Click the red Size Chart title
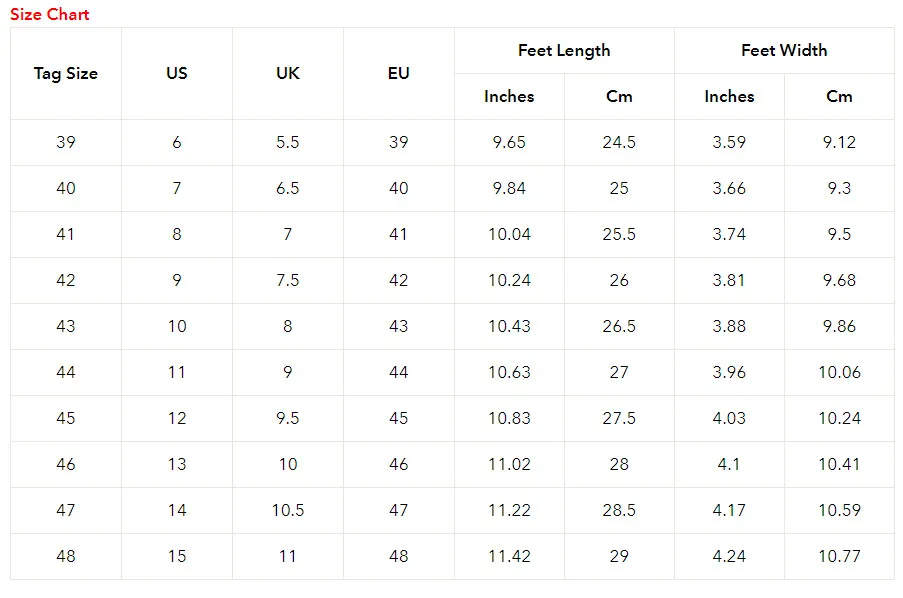The image size is (903, 598). (x=50, y=14)
